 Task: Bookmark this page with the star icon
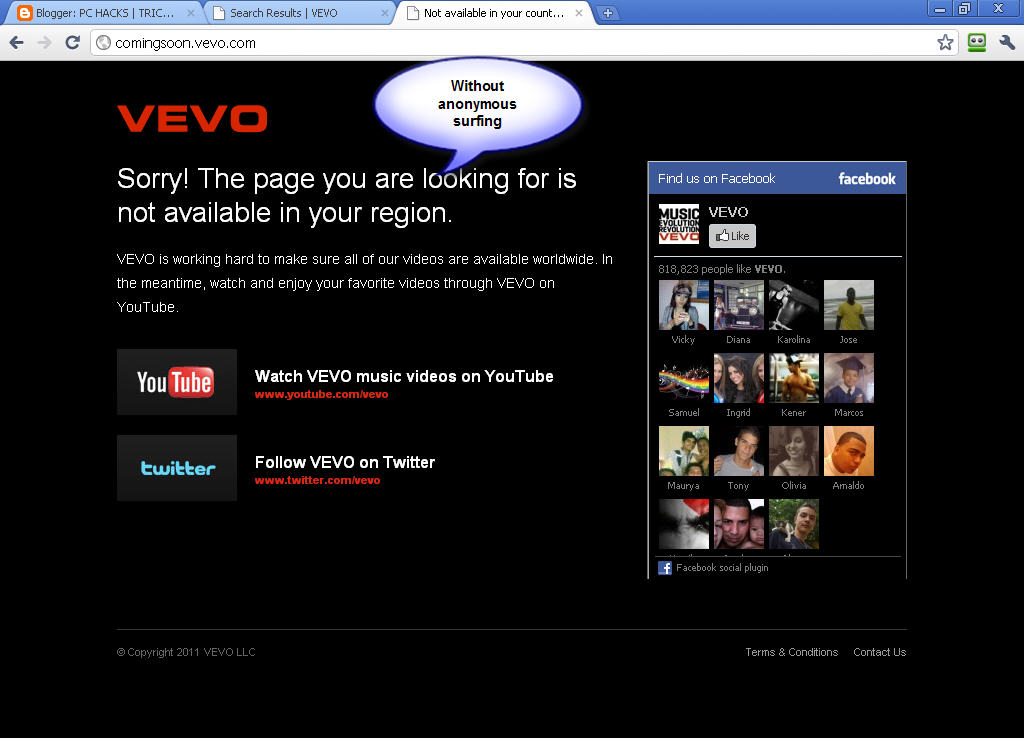[x=945, y=42]
